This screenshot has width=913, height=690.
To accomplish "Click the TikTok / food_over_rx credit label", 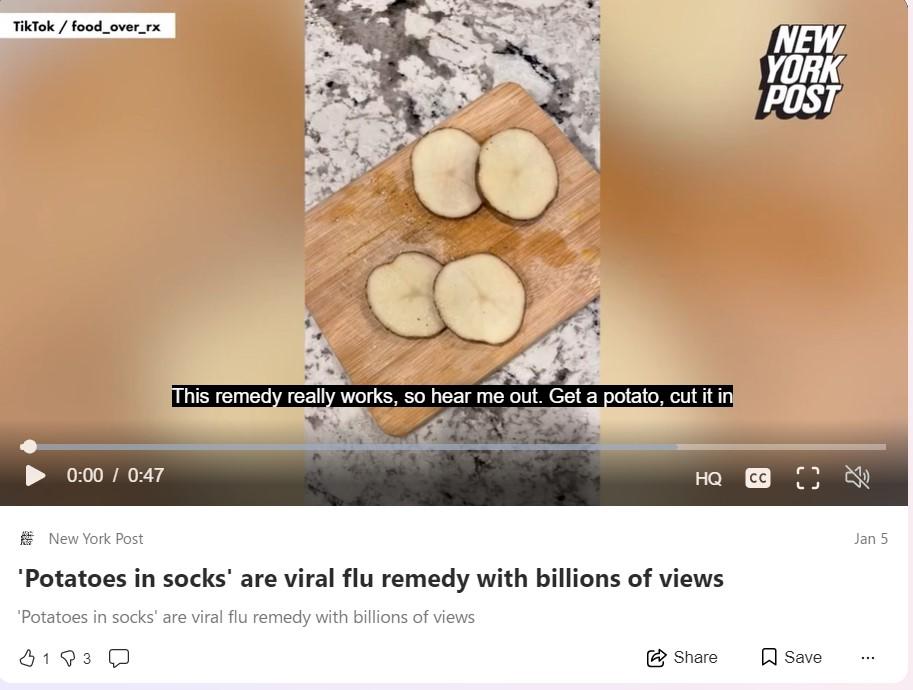I will tap(87, 26).
